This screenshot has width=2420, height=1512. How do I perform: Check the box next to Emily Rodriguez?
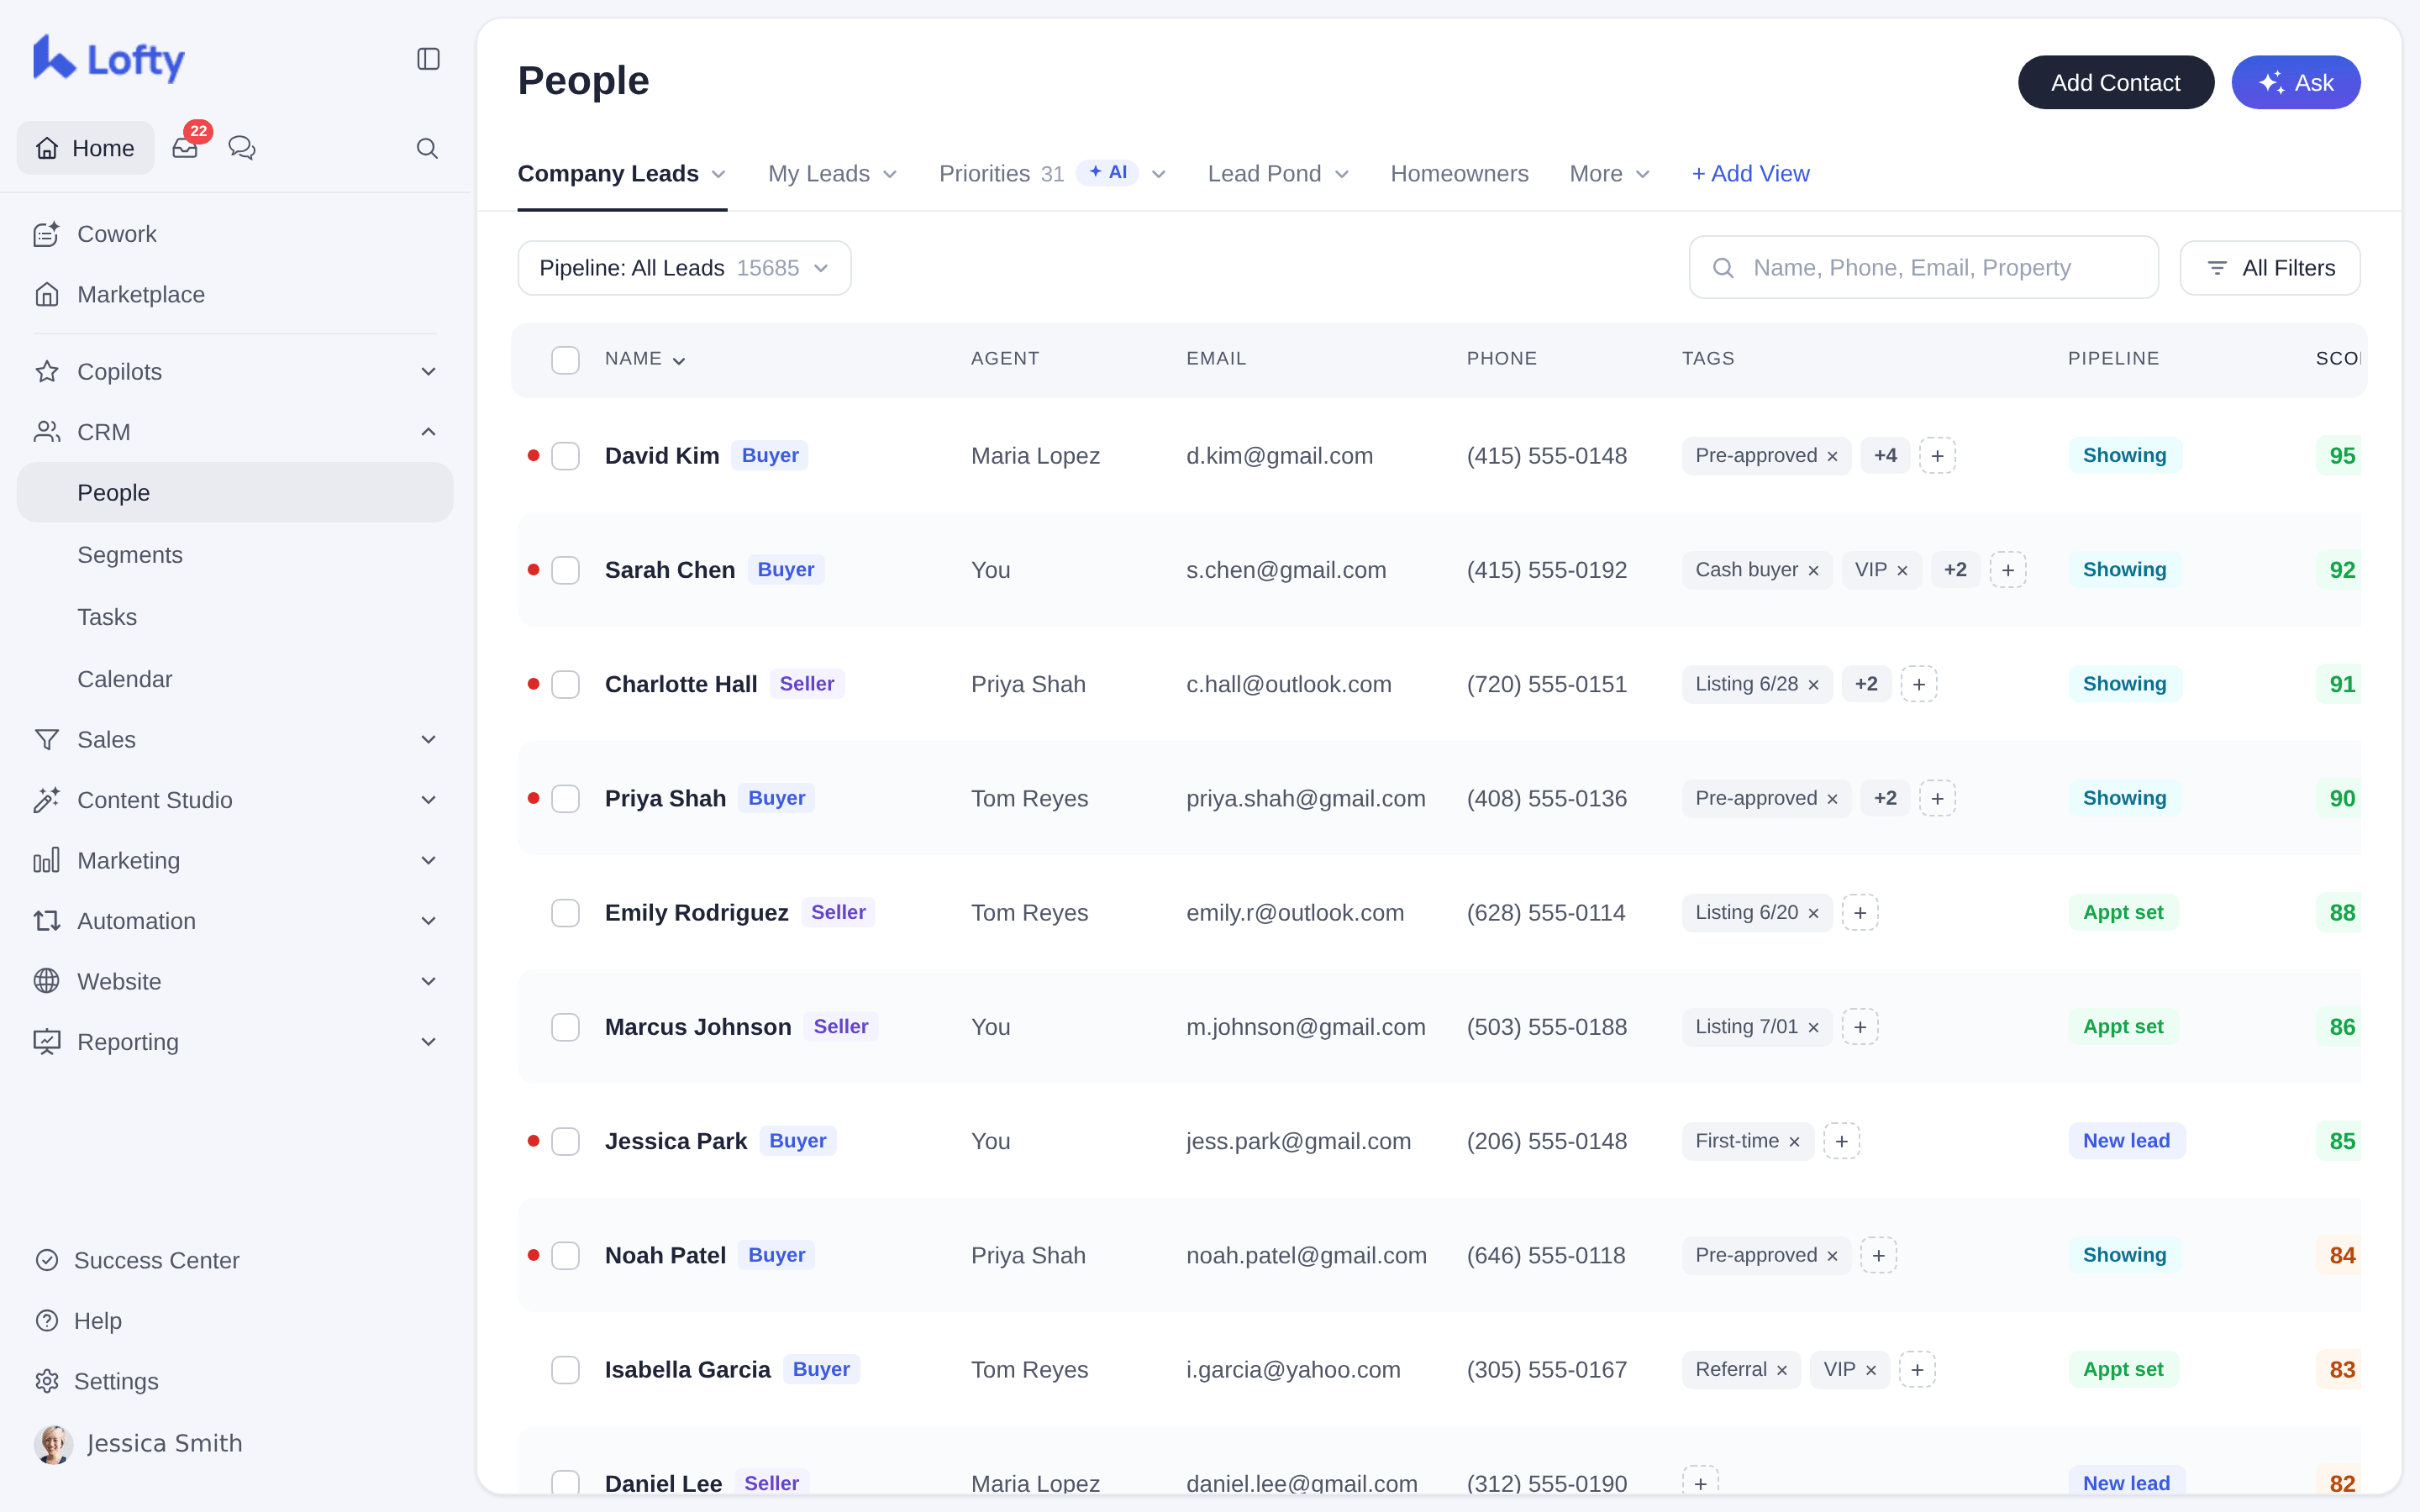(565, 913)
